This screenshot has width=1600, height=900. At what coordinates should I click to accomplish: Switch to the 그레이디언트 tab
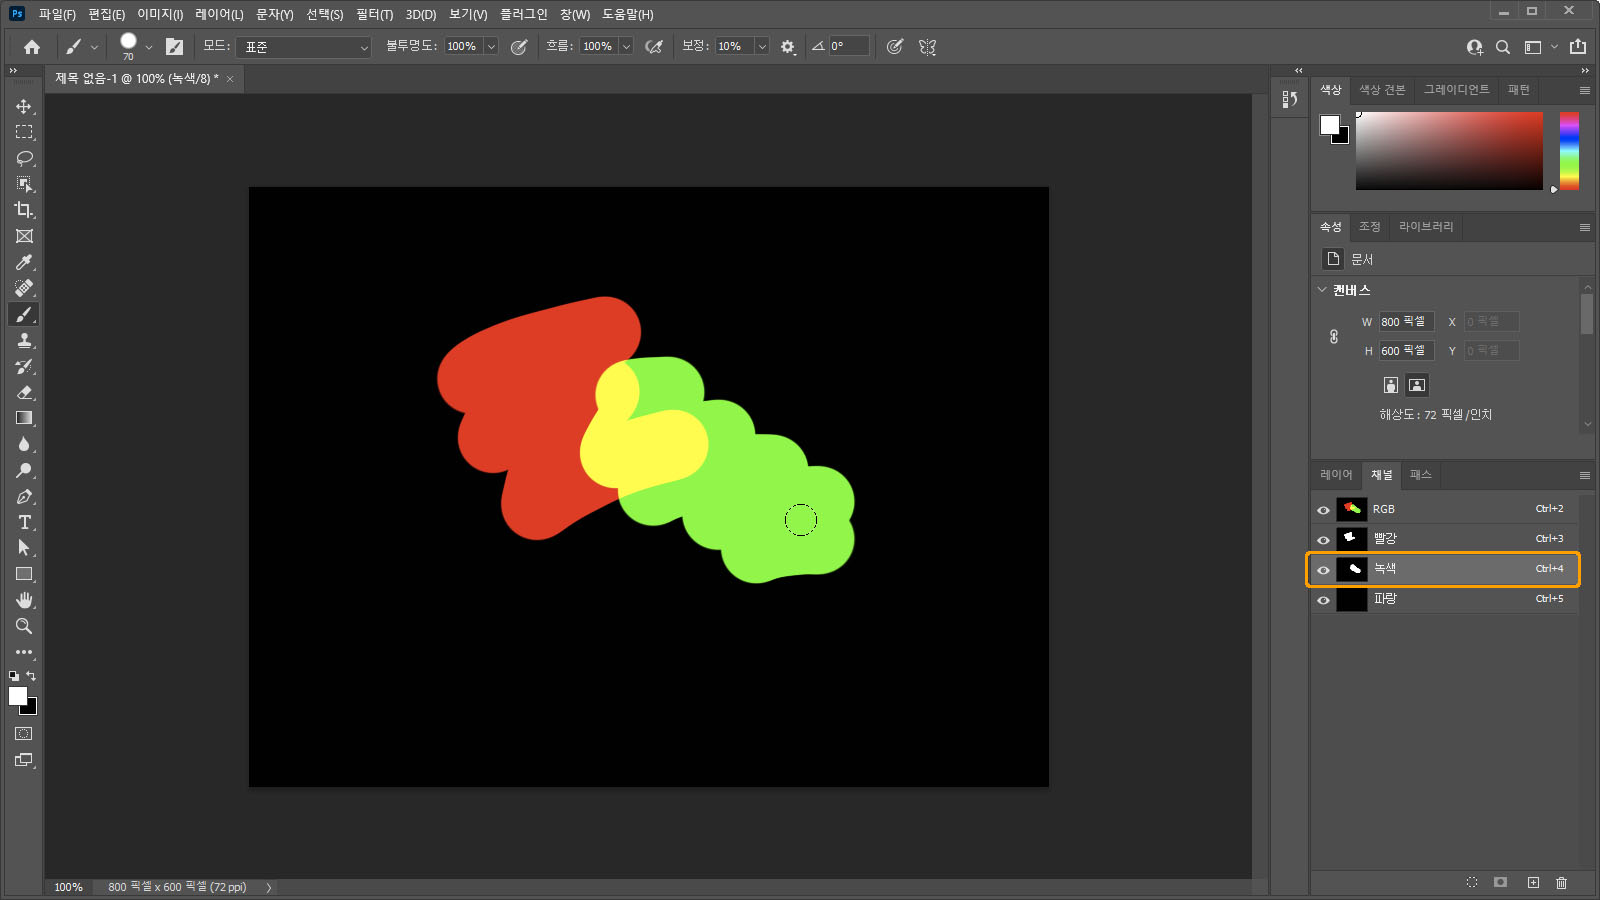pos(1457,90)
